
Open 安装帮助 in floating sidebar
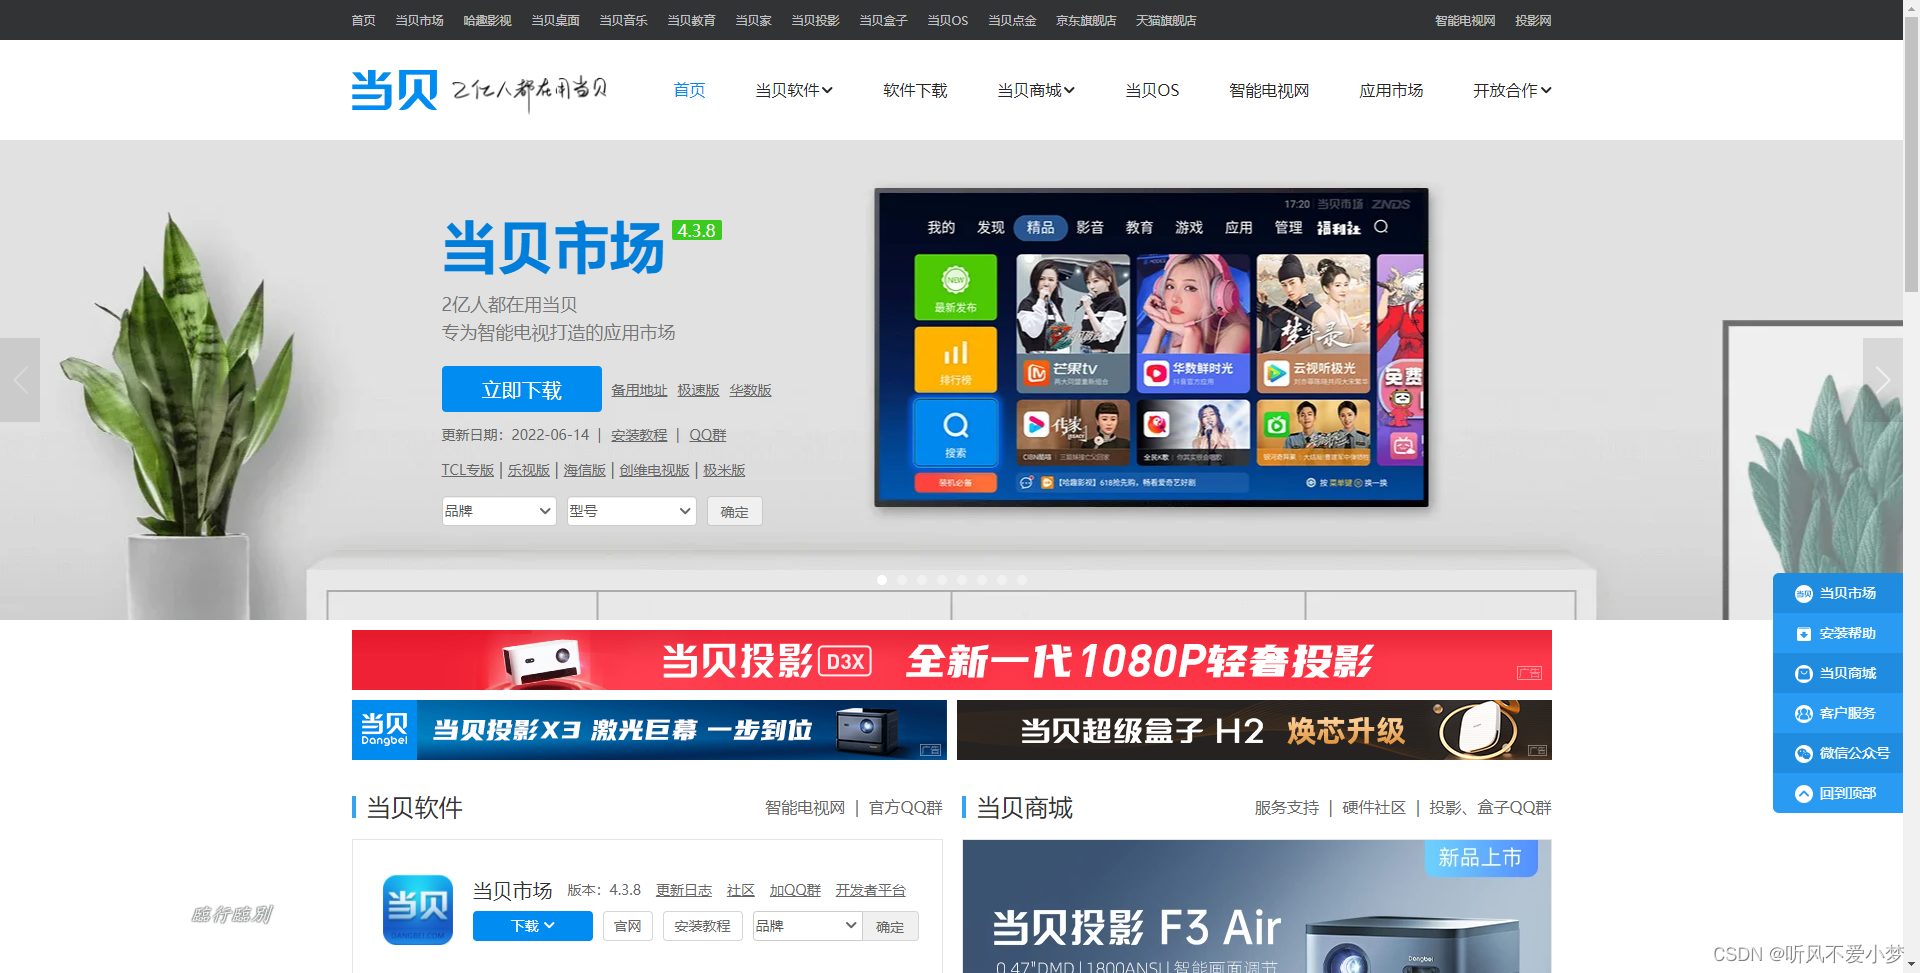(x=1837, y=633)
